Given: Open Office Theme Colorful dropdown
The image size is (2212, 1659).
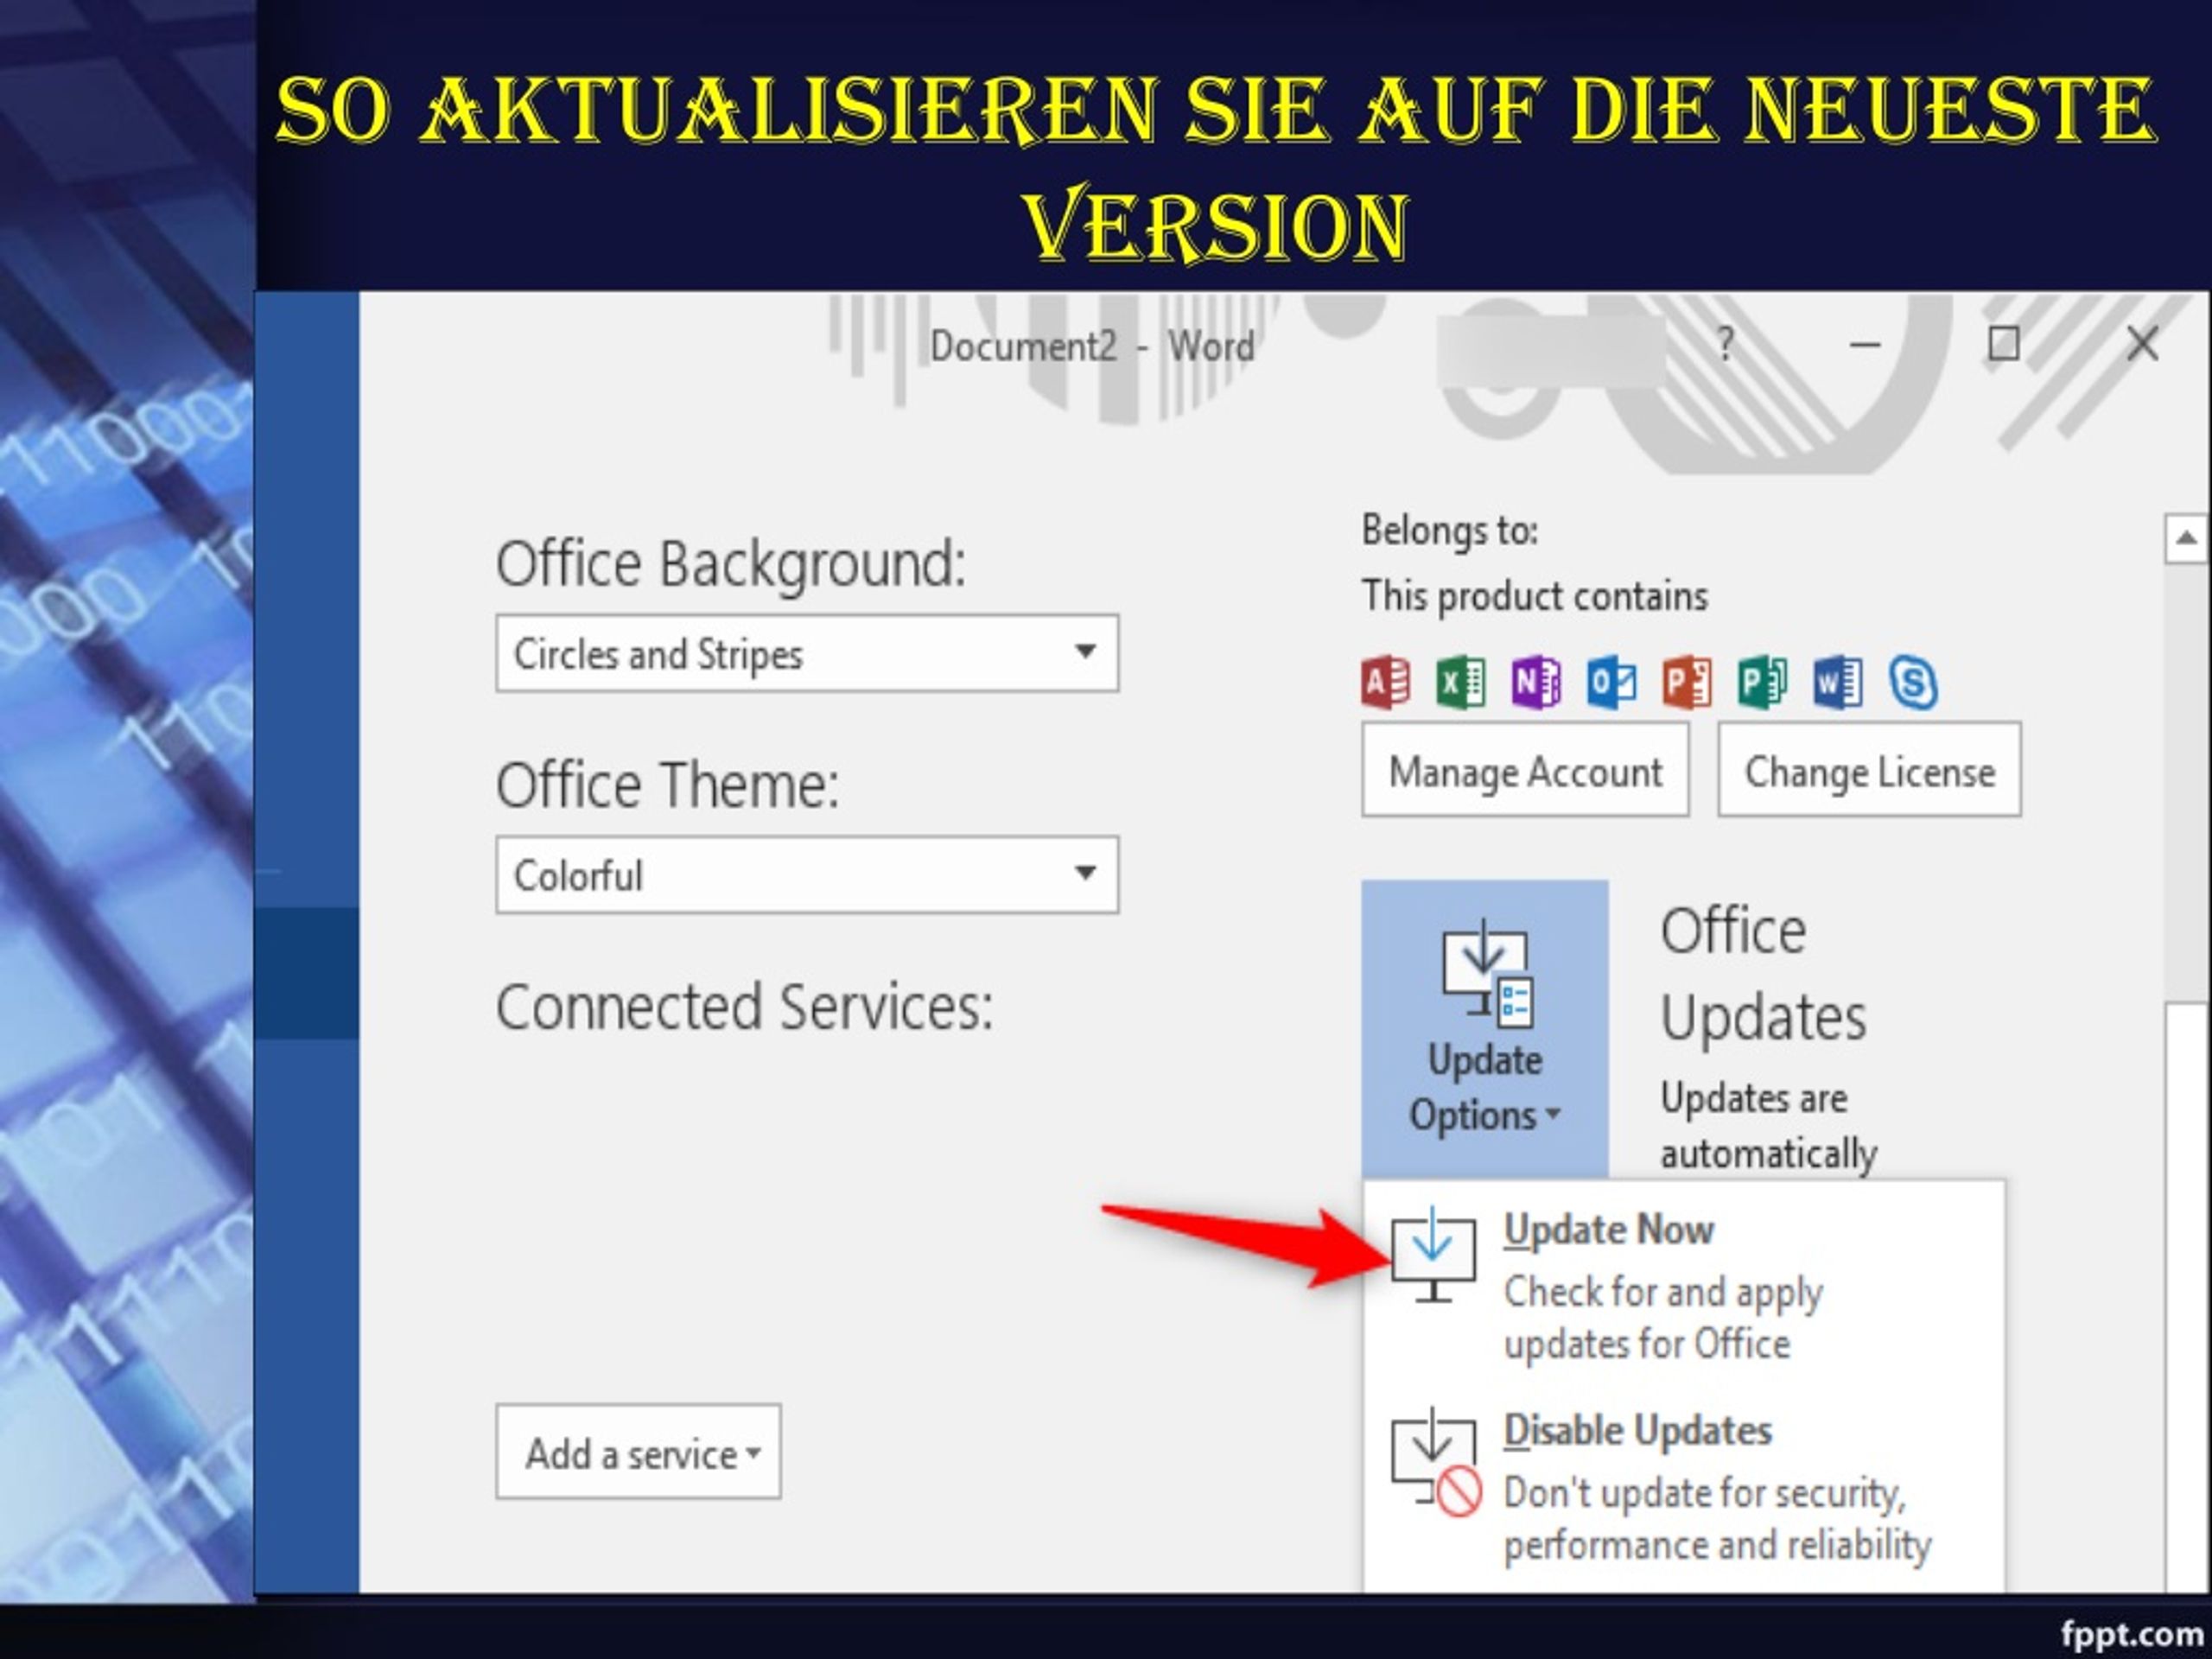Looking at the screenshot, I should tap(807, 875).
